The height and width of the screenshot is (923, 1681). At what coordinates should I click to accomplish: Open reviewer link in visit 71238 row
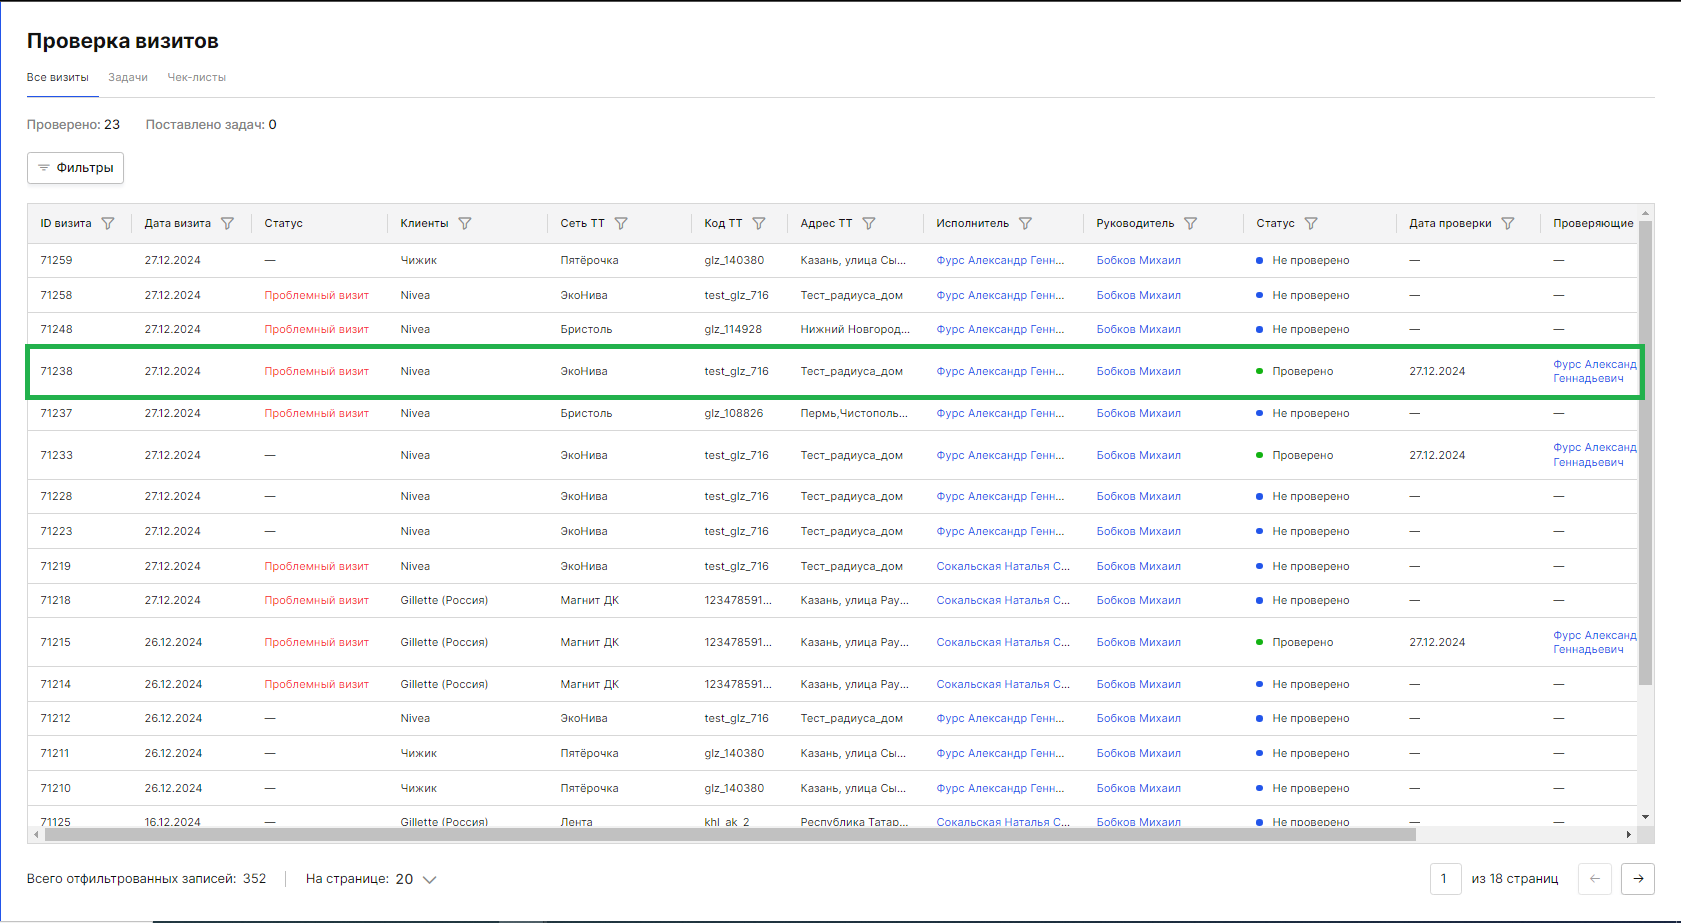pyautogui.click(x=1595, y=371)
